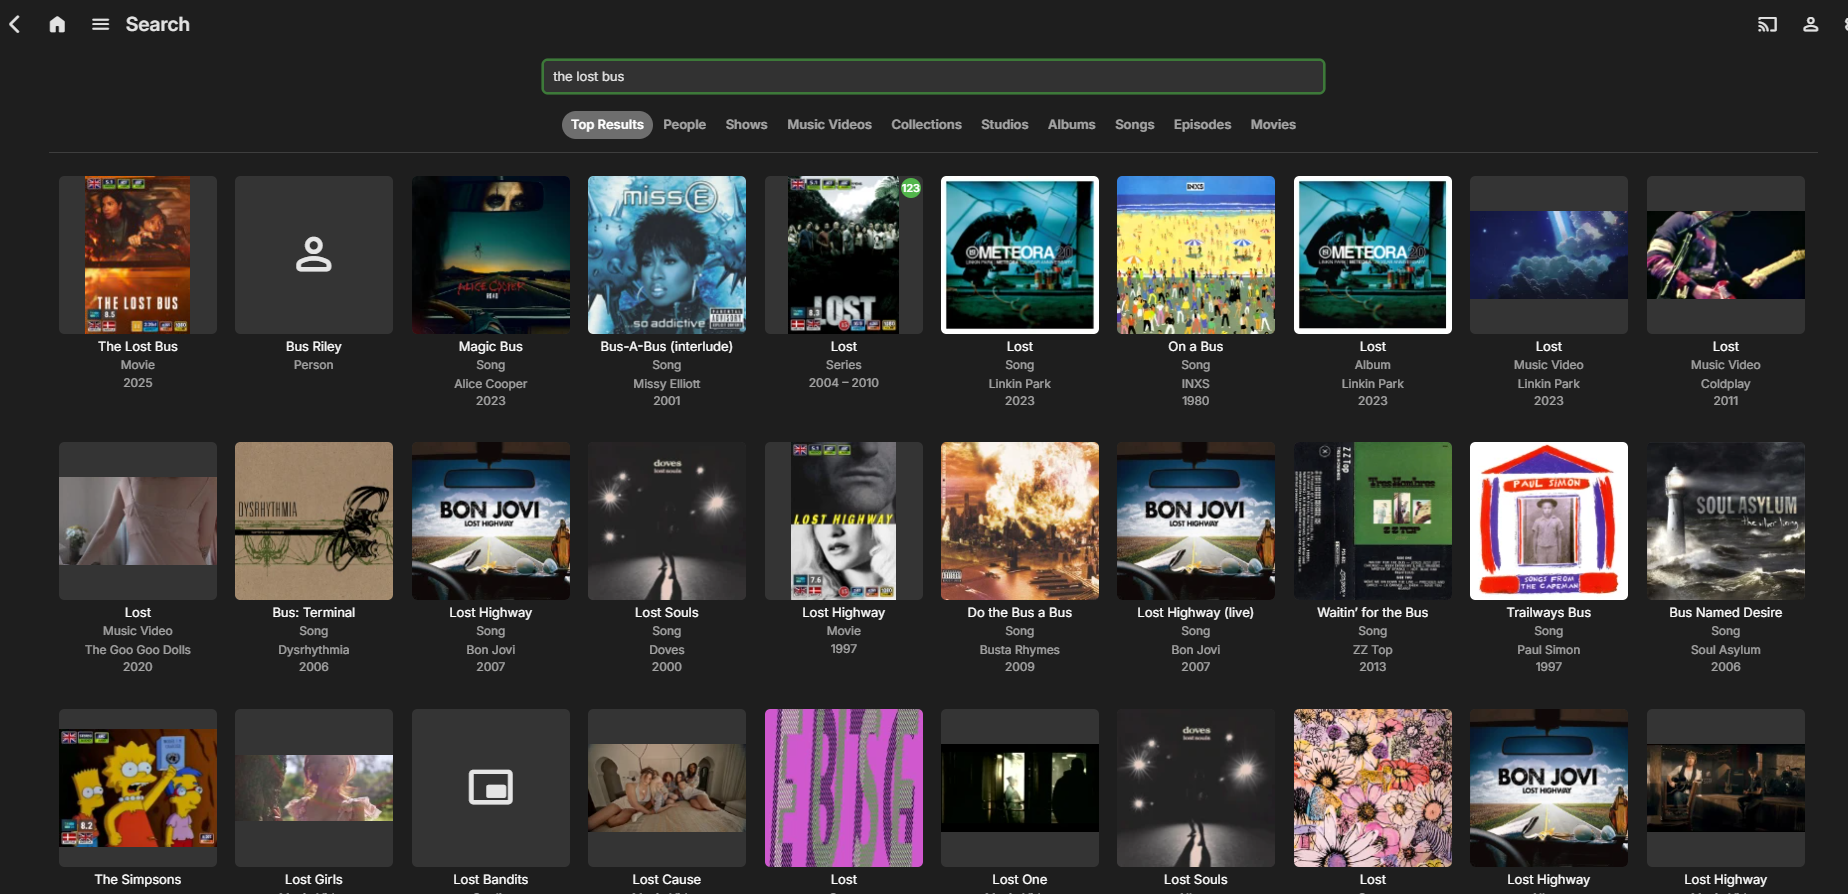Click the search field containing 'the lost bus'
The image size is (1848, 894).
[x=933, y=77]
